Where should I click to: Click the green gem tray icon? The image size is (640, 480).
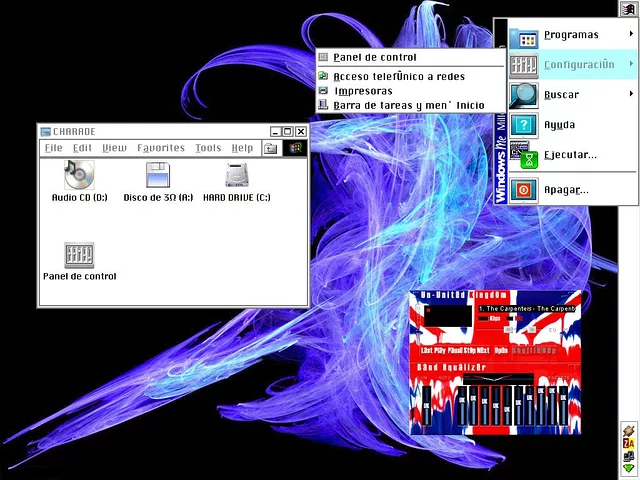629,468
